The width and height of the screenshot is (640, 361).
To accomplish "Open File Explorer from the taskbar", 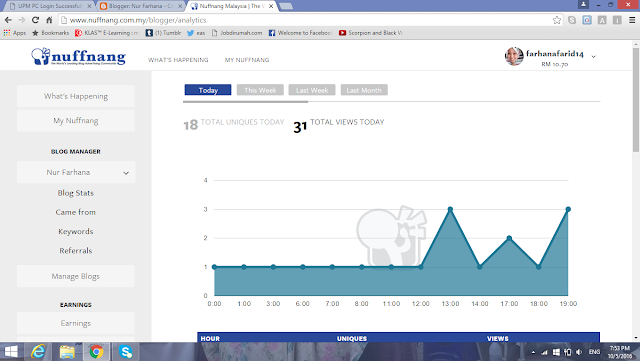I will click(x=67, y=352).
